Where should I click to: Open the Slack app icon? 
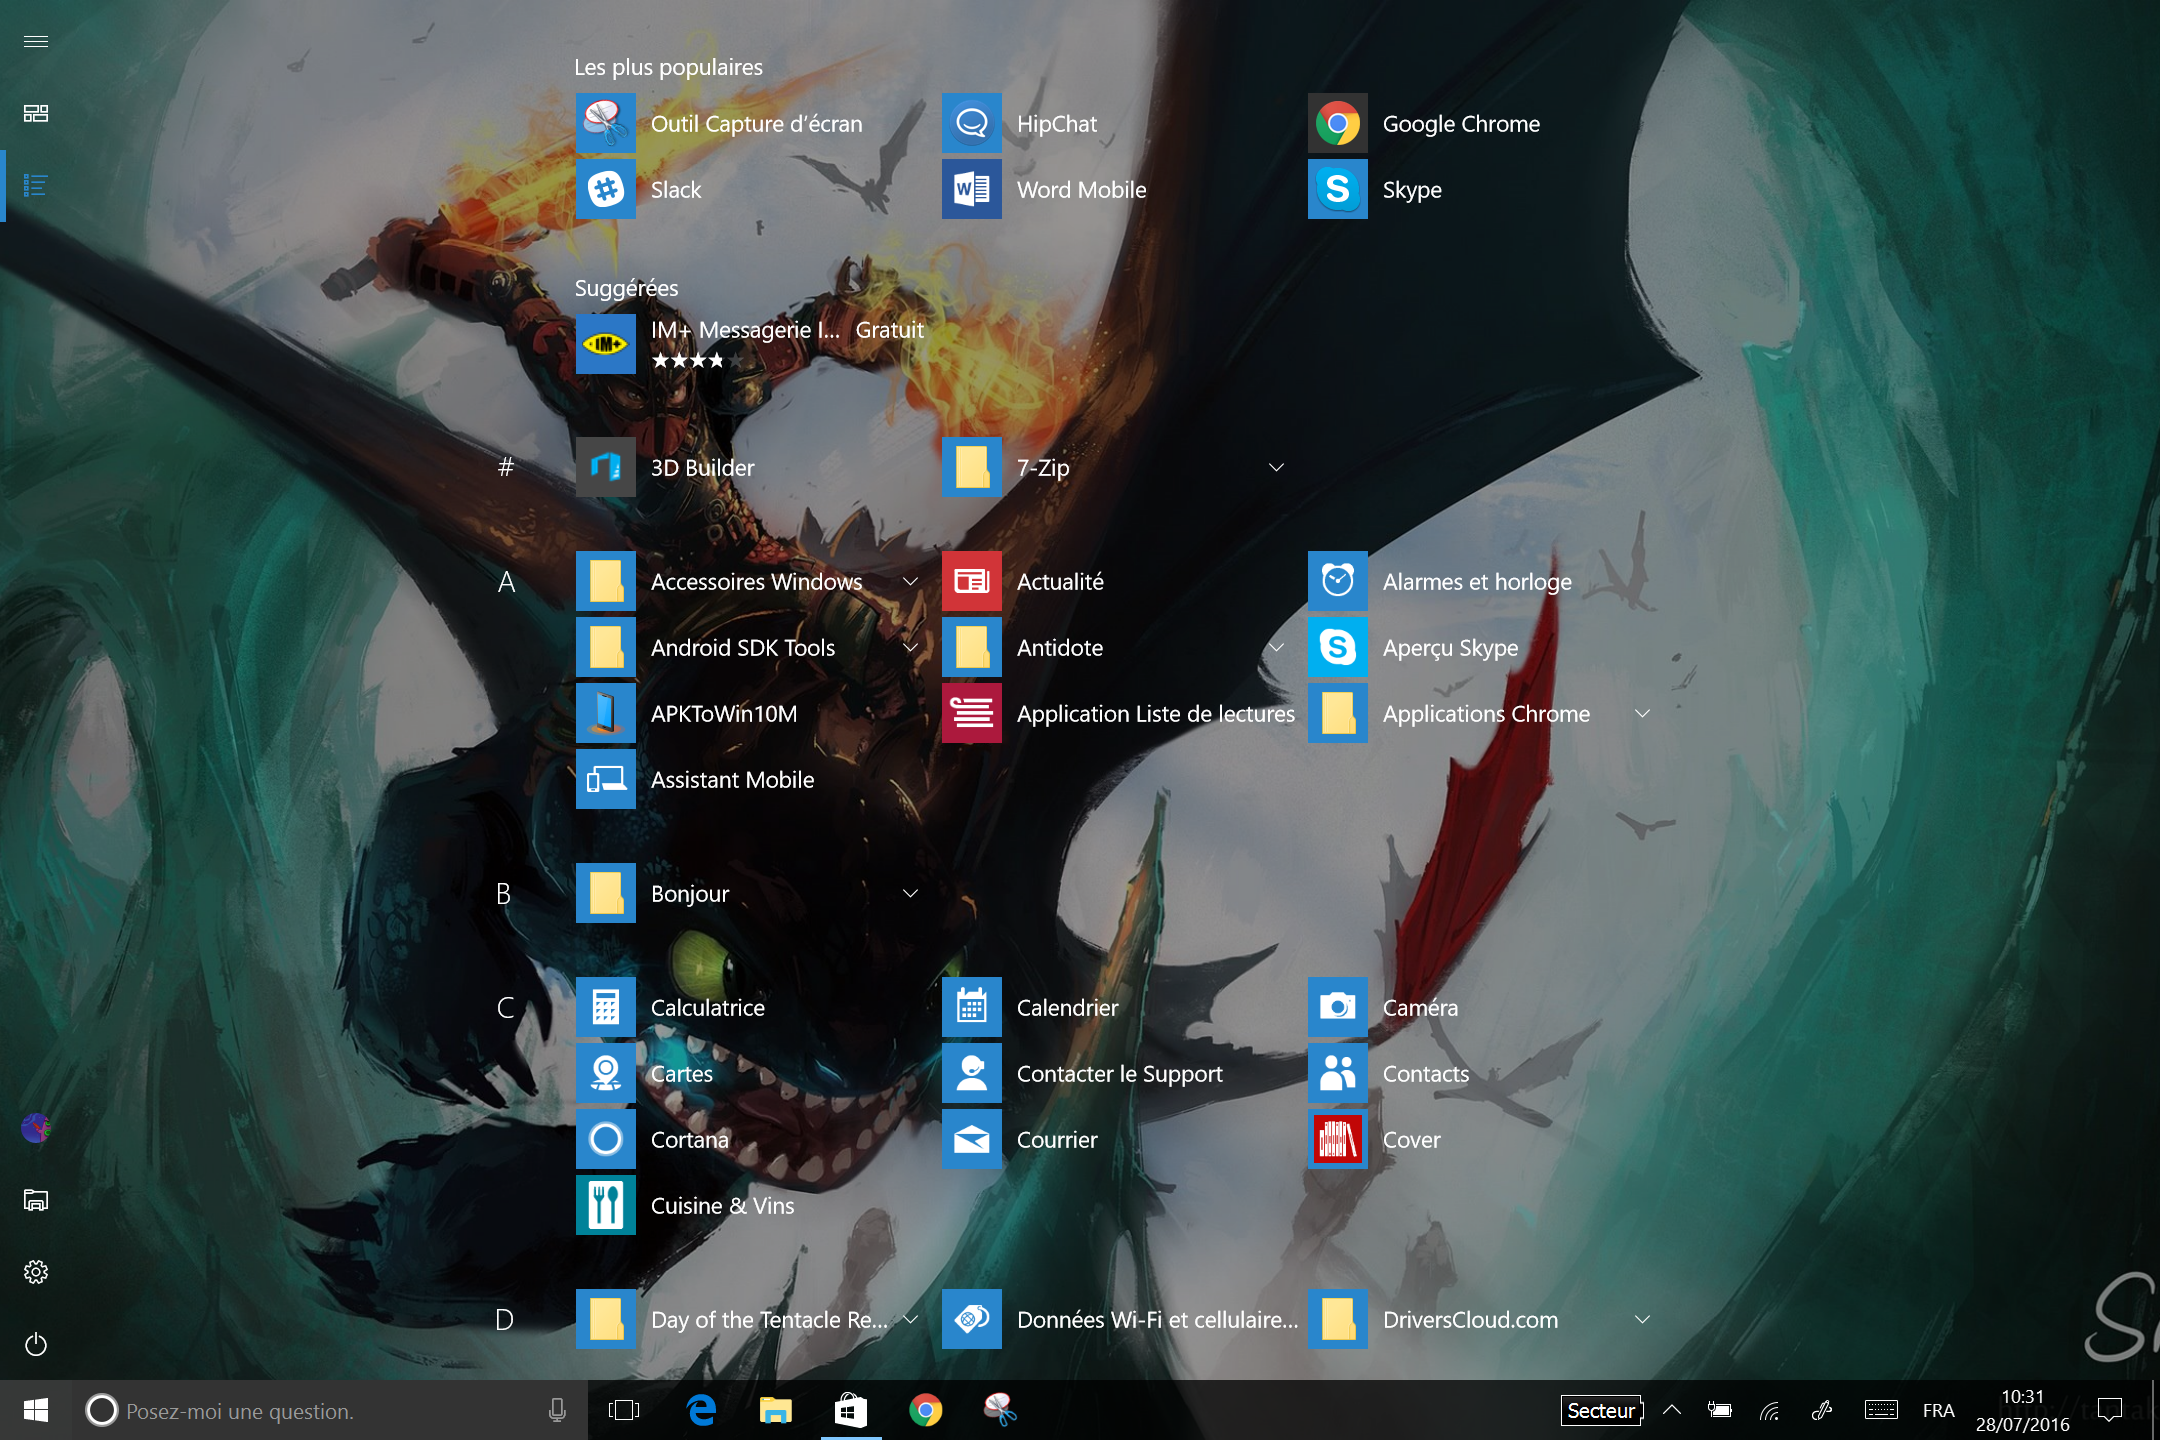tap(605, 189)
